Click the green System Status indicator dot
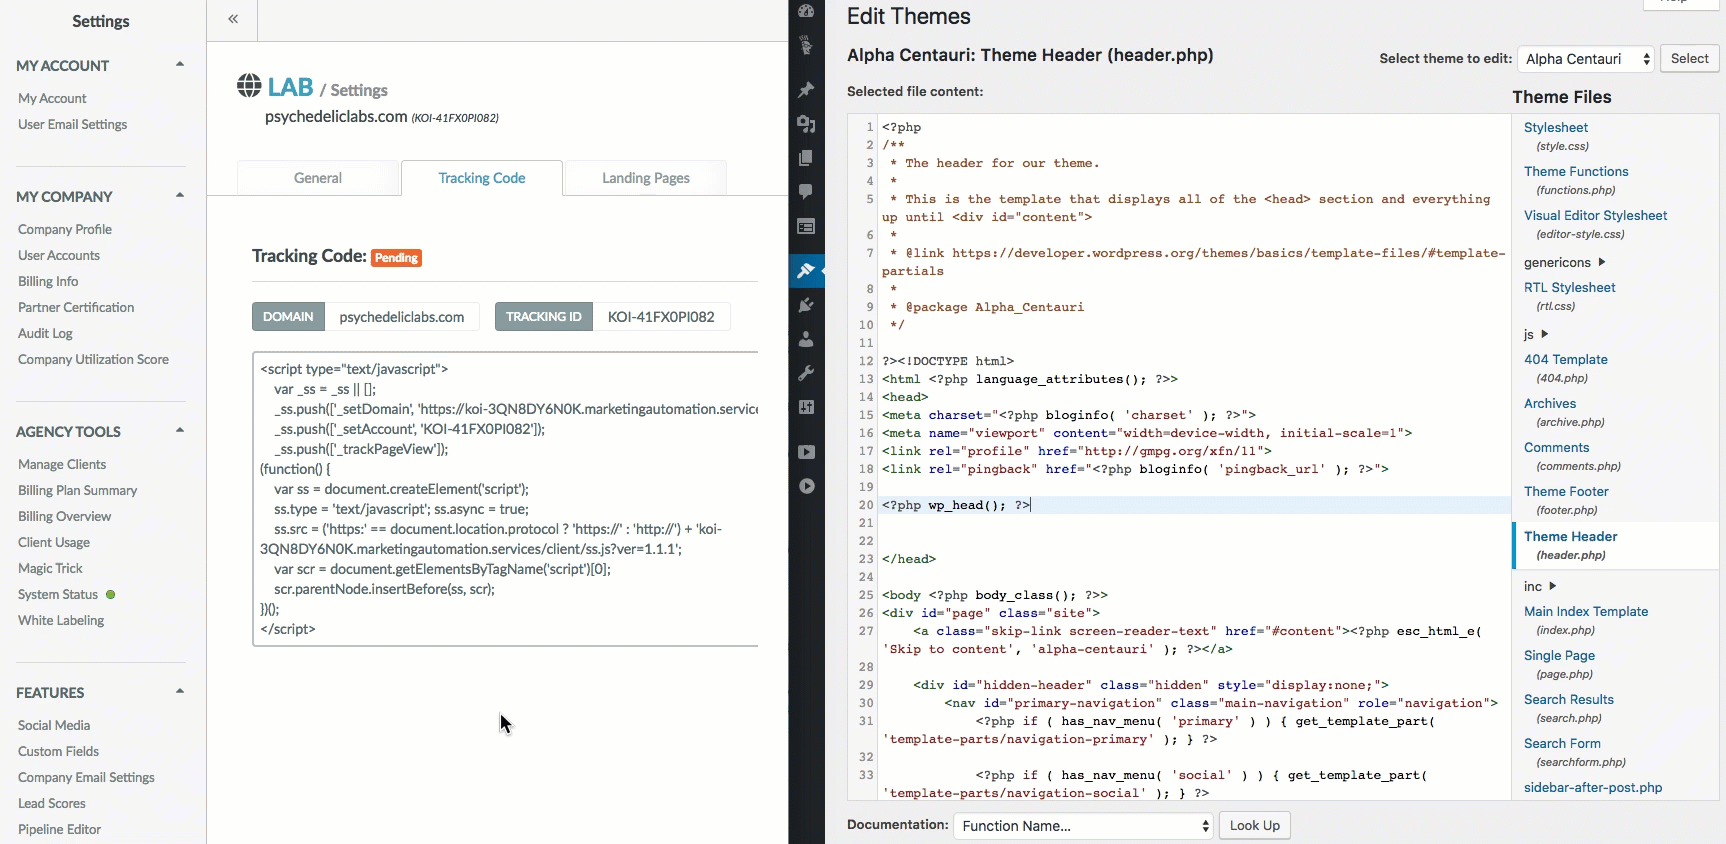 111,594
